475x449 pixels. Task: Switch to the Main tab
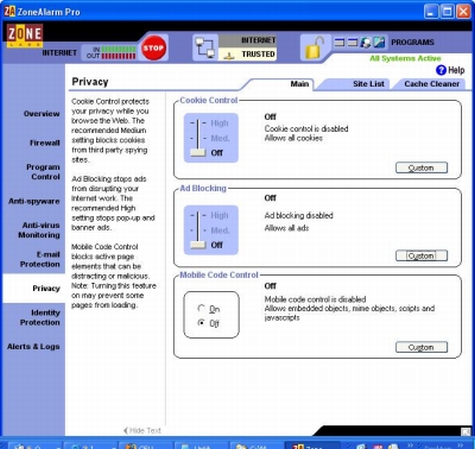pos(299,84)
